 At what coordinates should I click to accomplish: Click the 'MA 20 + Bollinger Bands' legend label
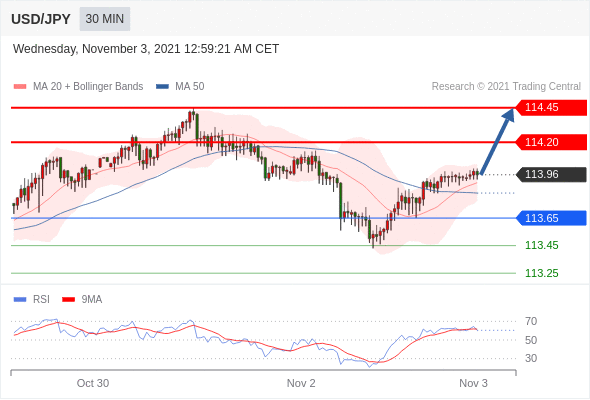(x=88, y=87)
